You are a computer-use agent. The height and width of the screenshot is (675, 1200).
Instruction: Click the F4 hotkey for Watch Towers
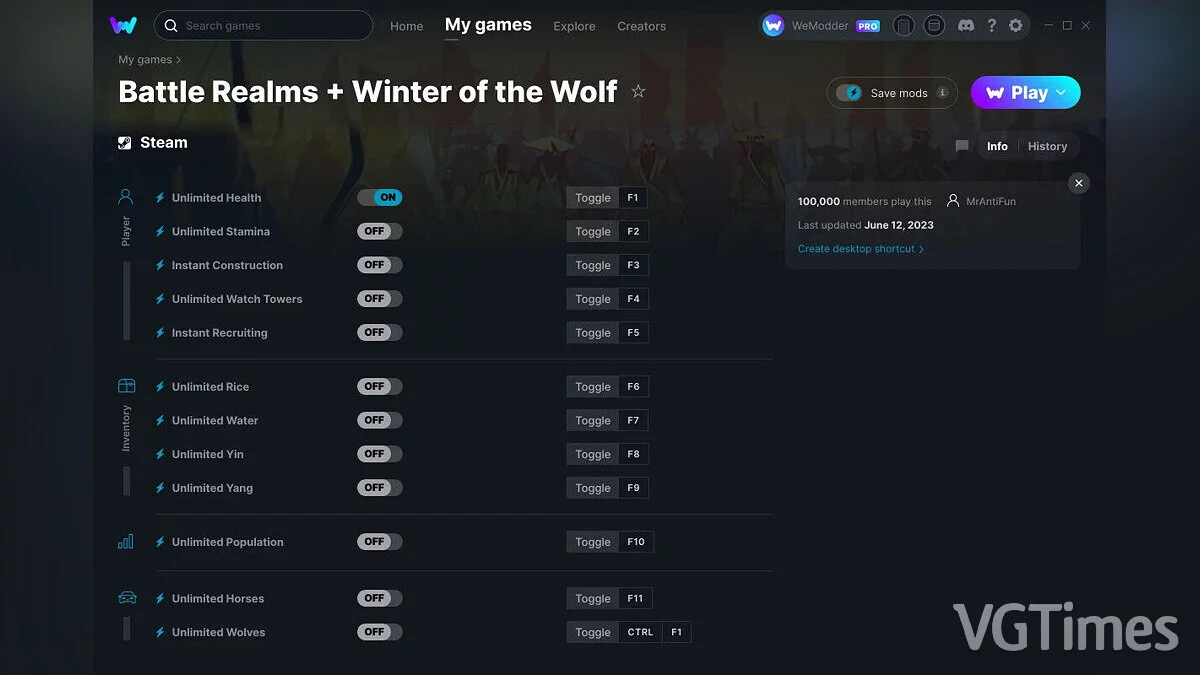pos(633,299)
